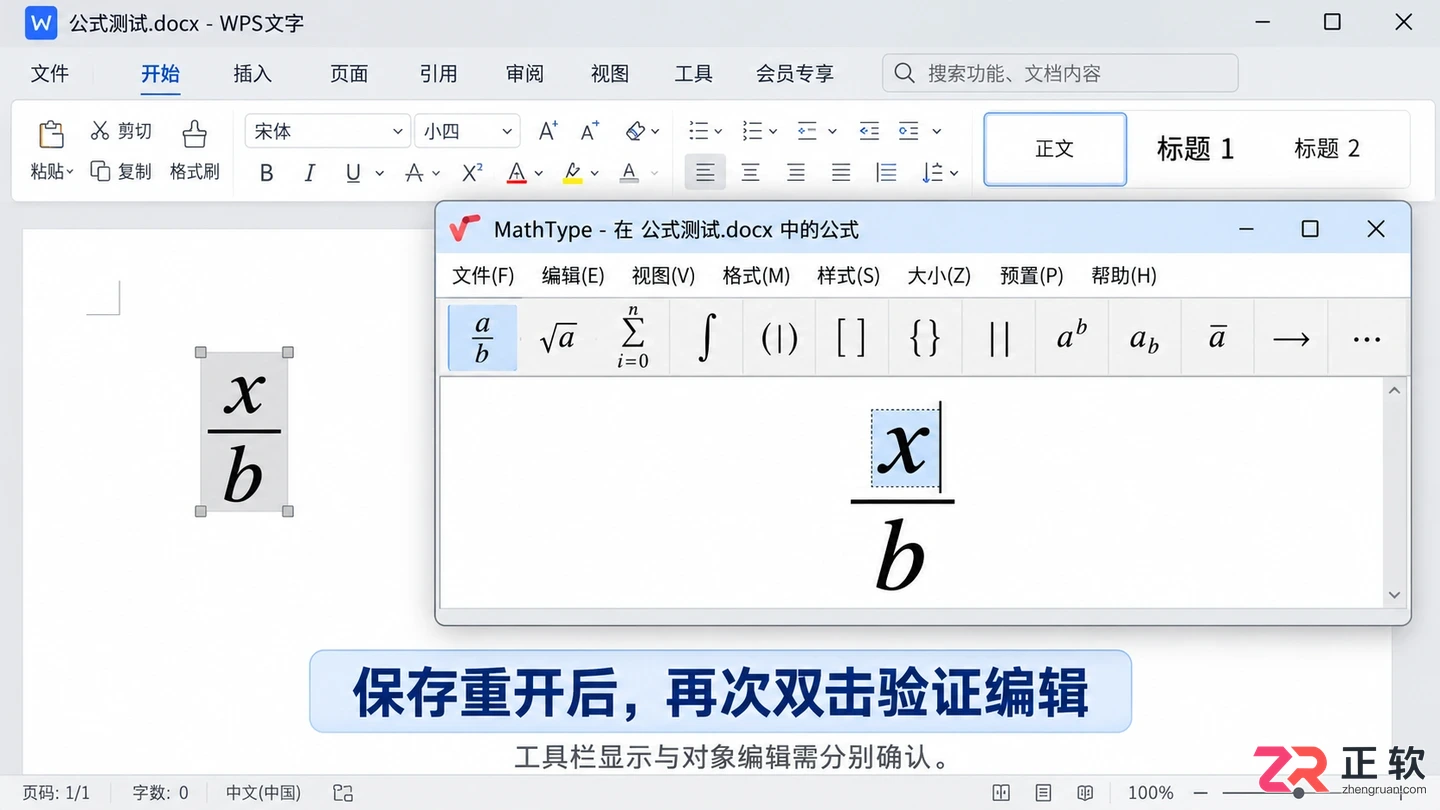The image size is (1440, 810).
Task: Toggle bold formatting in WPS ribbon
Action: tap(266, 173)
